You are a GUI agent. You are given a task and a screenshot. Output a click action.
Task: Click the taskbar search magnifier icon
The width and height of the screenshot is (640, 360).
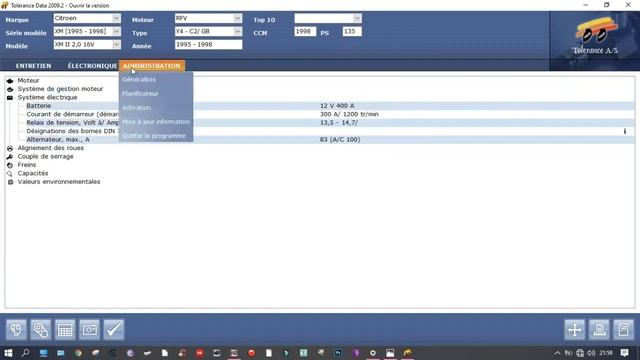25,353
